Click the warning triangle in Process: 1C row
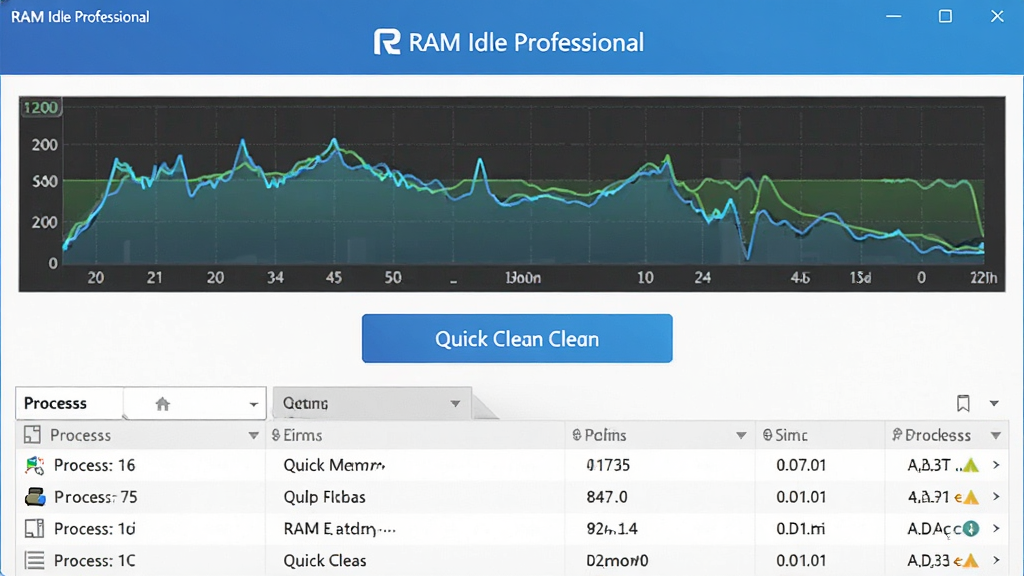Screen dimensions: 1024x576 [970, 560]
